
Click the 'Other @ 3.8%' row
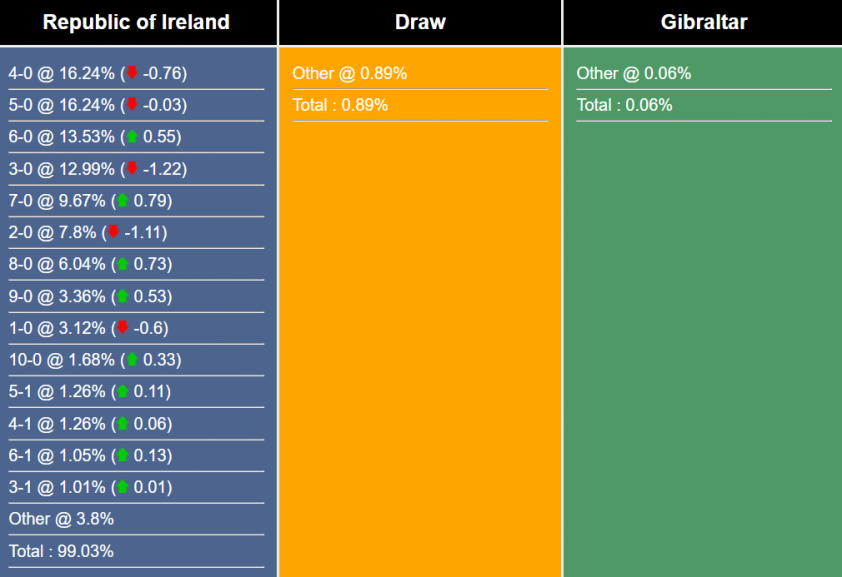pos(62,519)
